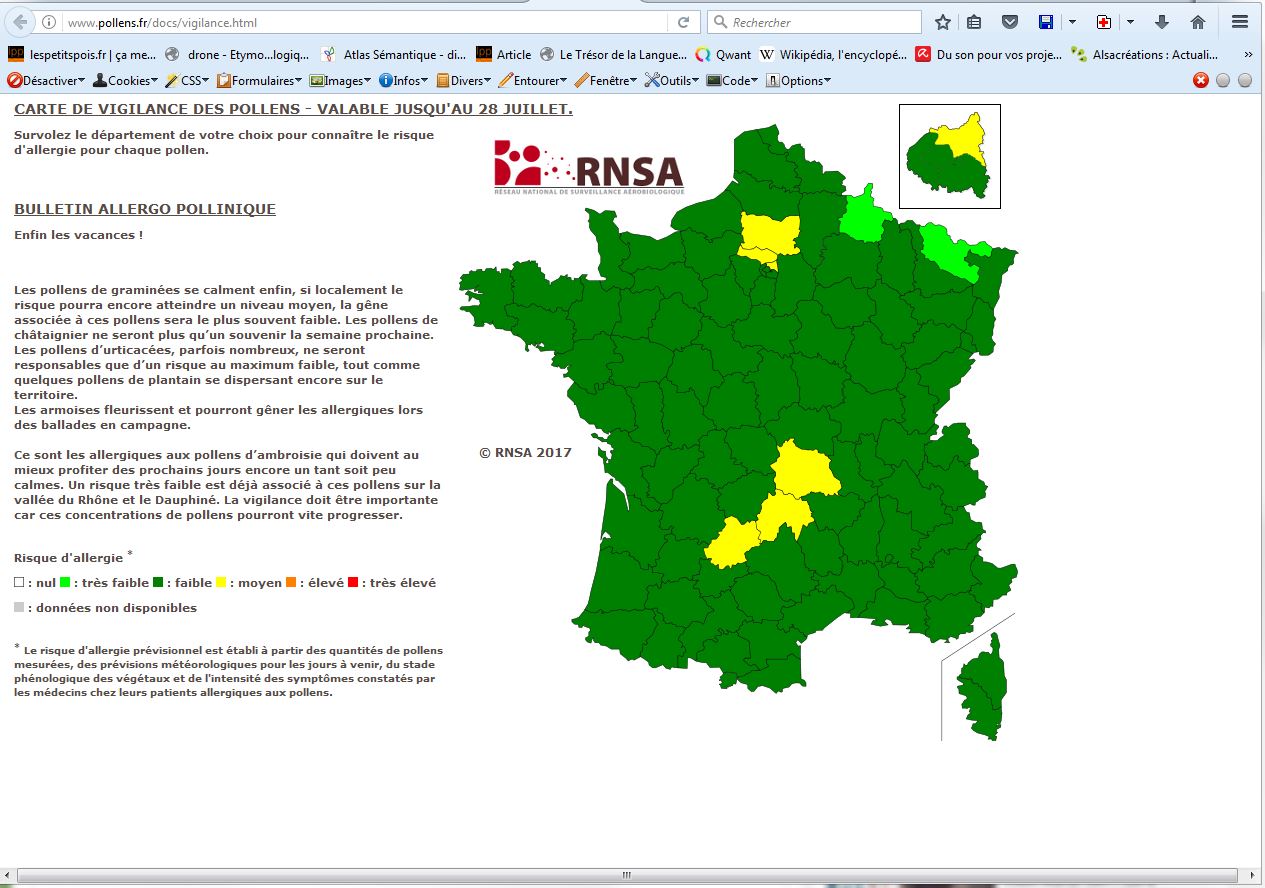Viewport: 1265px width, 888px height.
Task: Go back with the browser back arrow
Action: 20,22
